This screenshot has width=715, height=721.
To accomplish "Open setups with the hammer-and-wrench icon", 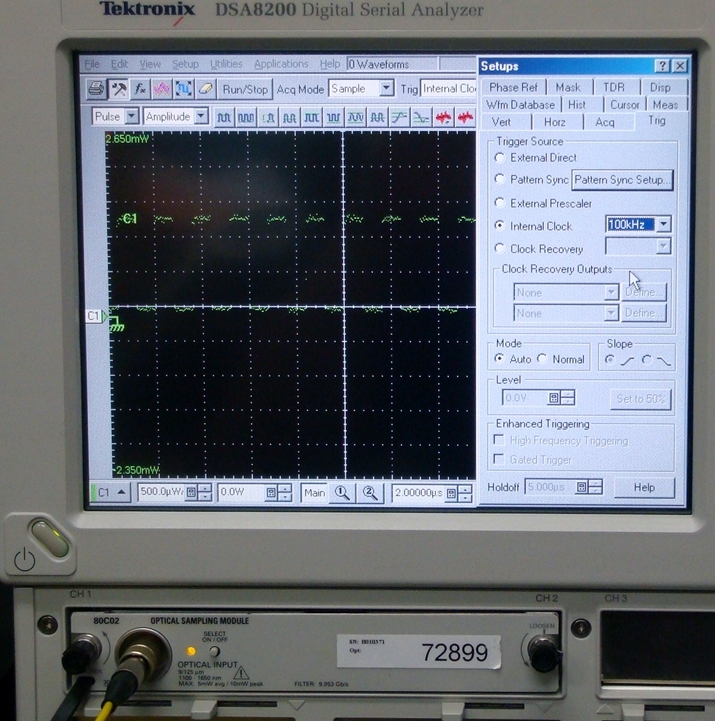I will [118, 89].
